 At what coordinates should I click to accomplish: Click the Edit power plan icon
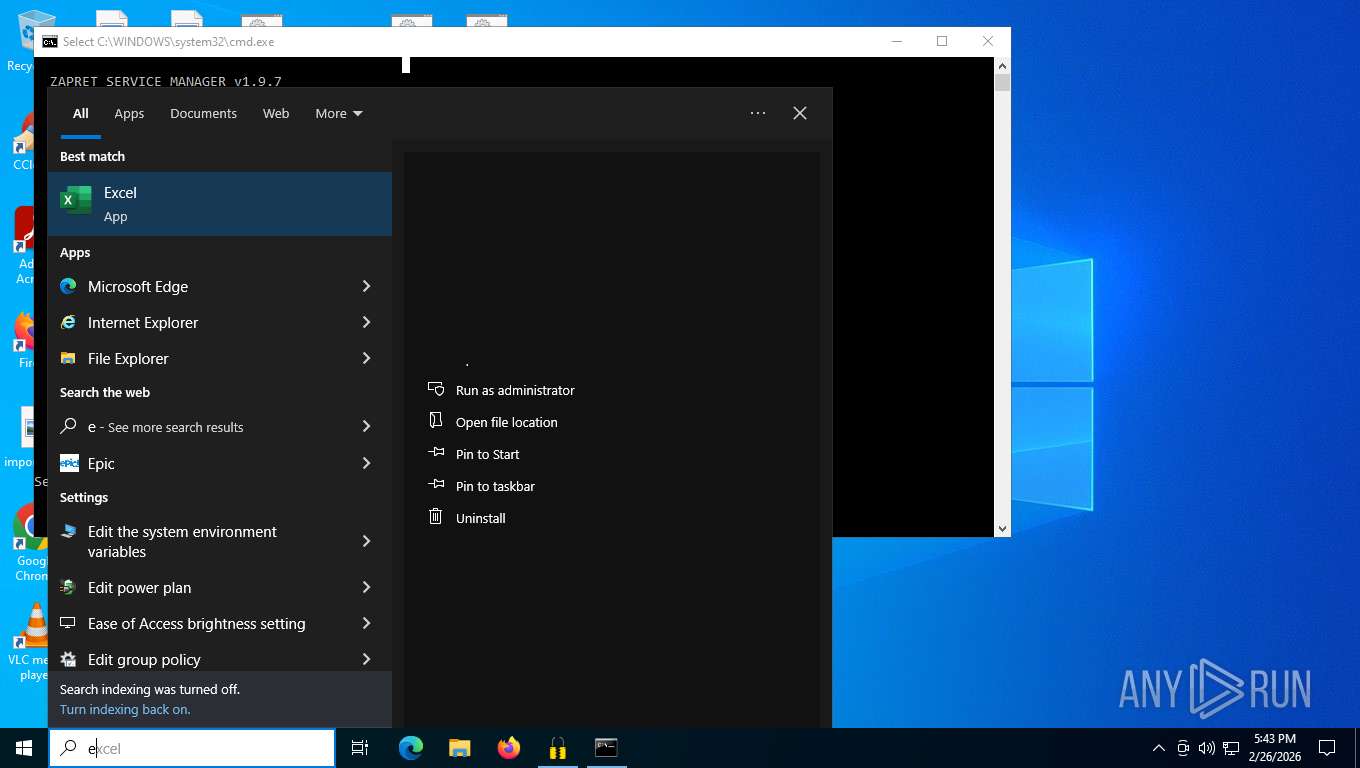point(68,587)
